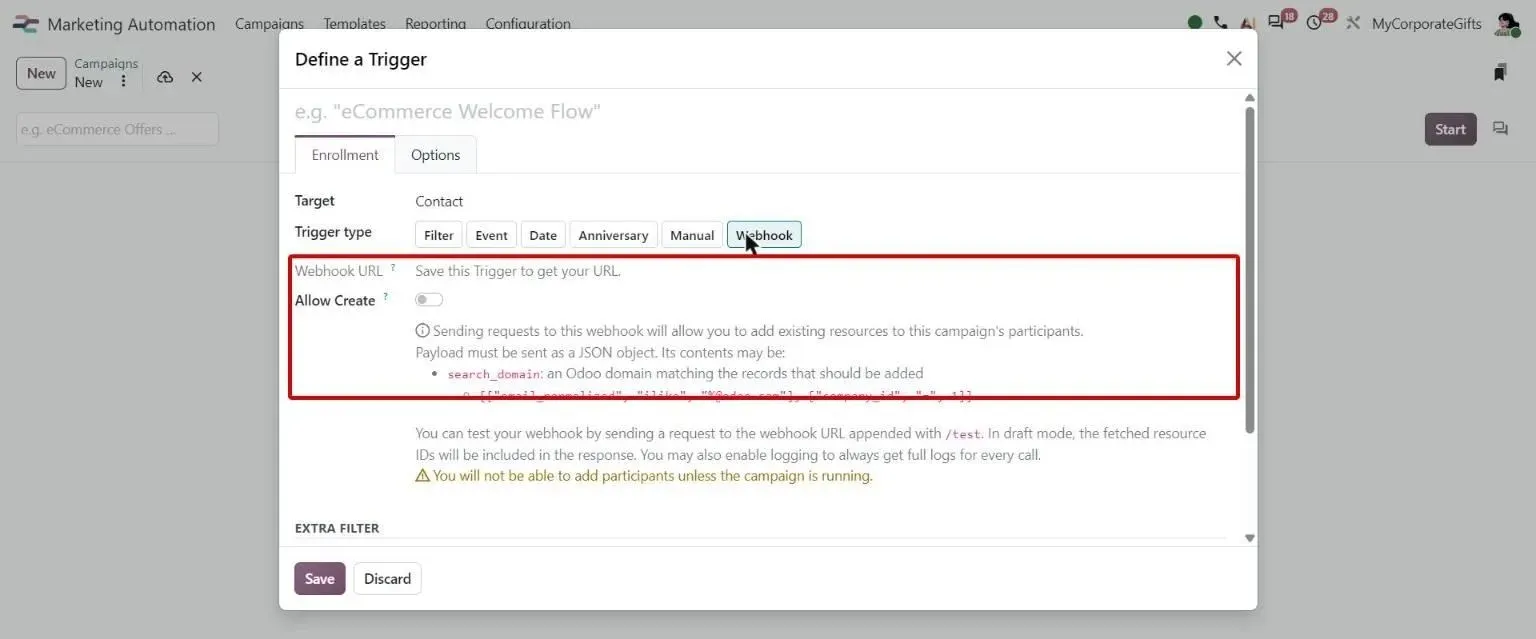Switch to the Options tab
This screenshot has height=639, width=1536.
436,155
